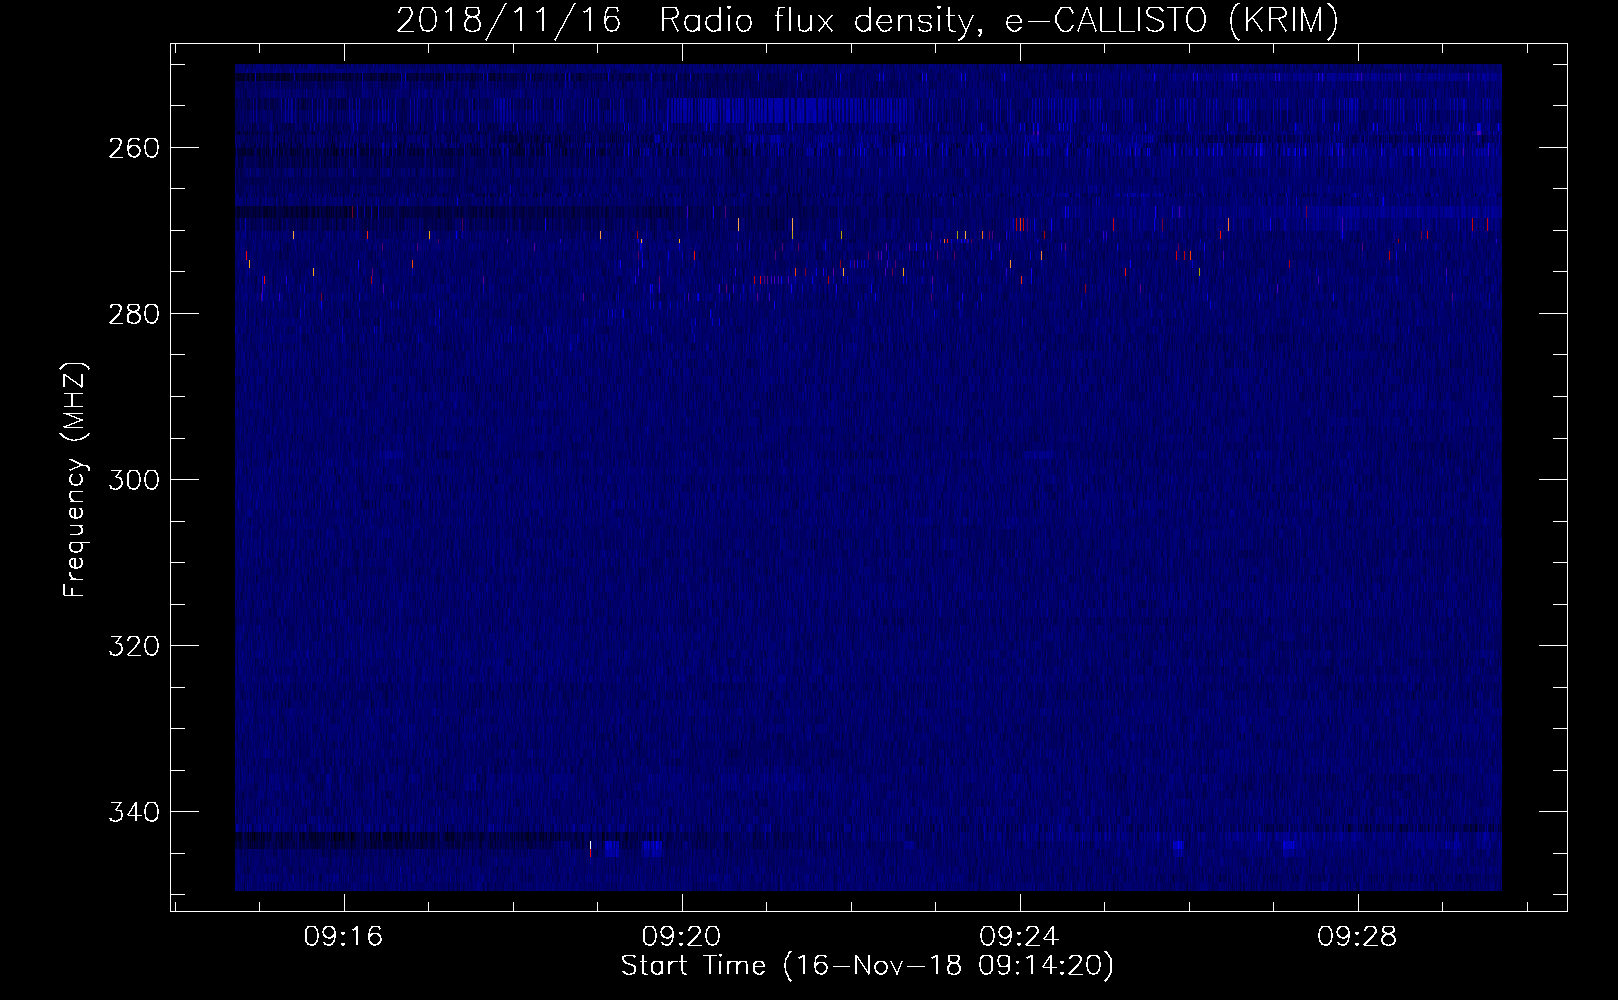Click the 320 frequency tick label
Screen dimensions: 1618x1000
pos(132,646)
